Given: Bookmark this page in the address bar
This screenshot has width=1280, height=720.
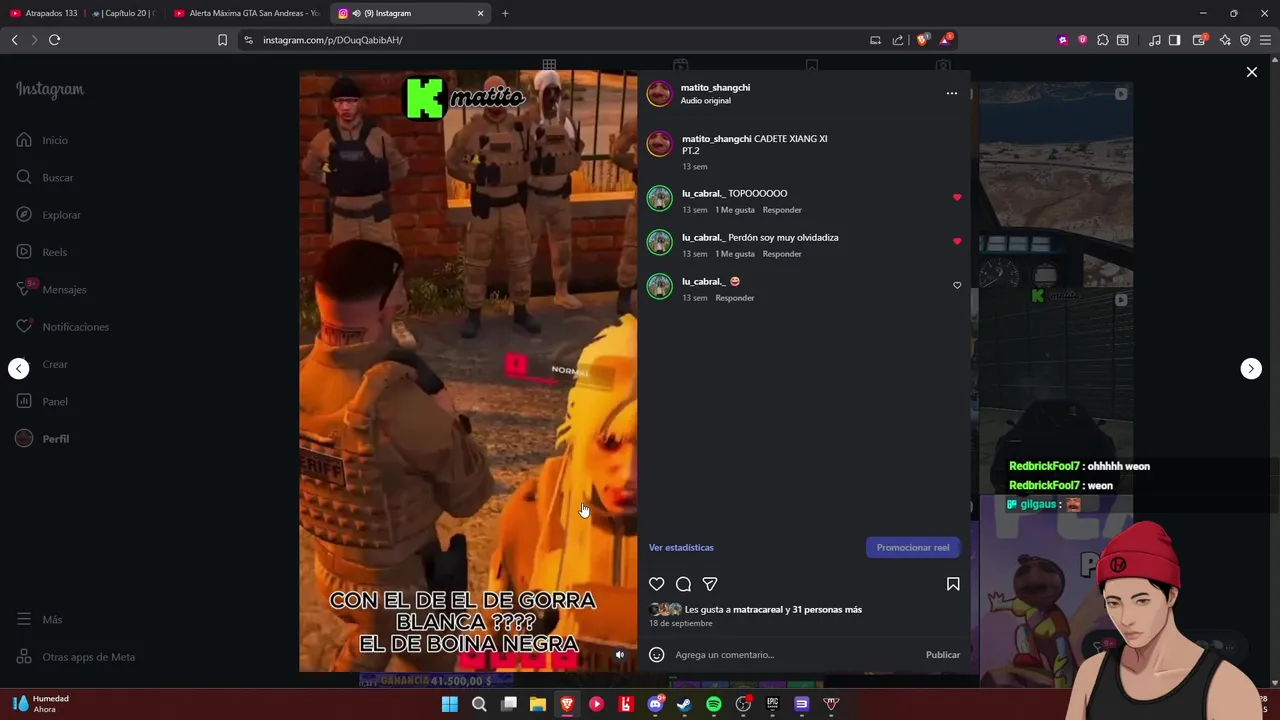Looking at the screenshot, I should click(x=222, y=40).
